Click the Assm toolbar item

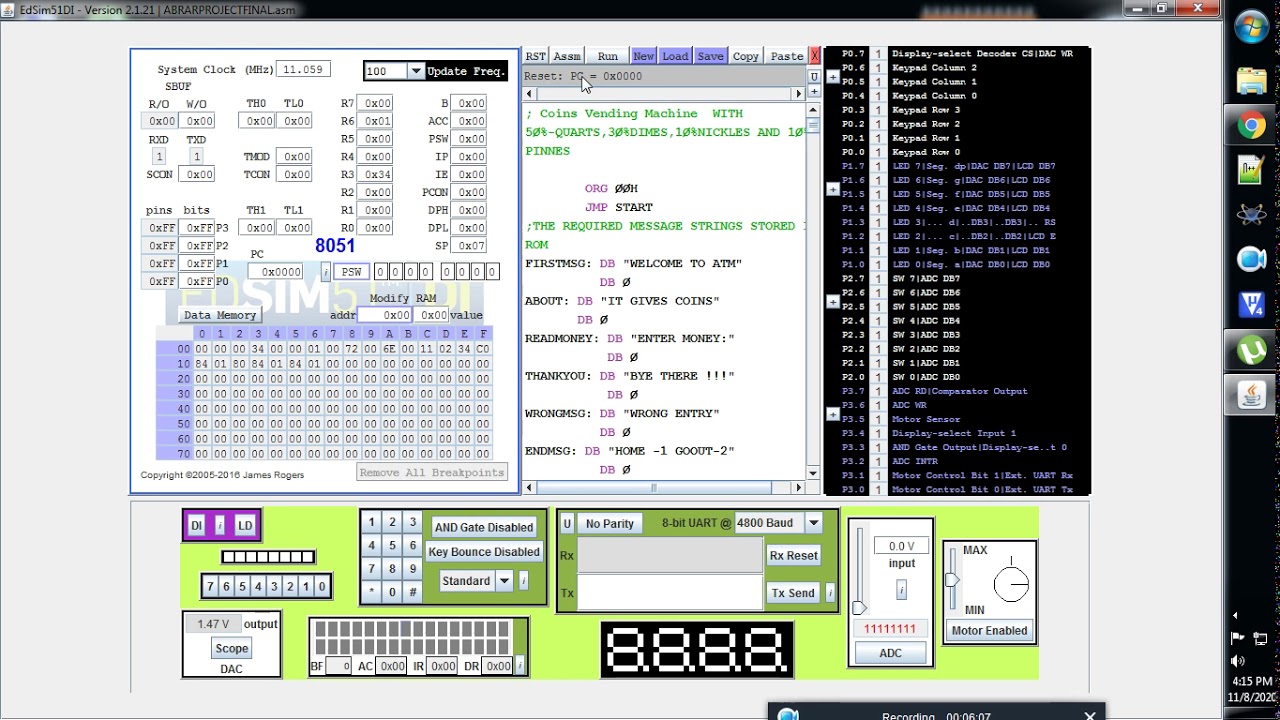[567, 56]
